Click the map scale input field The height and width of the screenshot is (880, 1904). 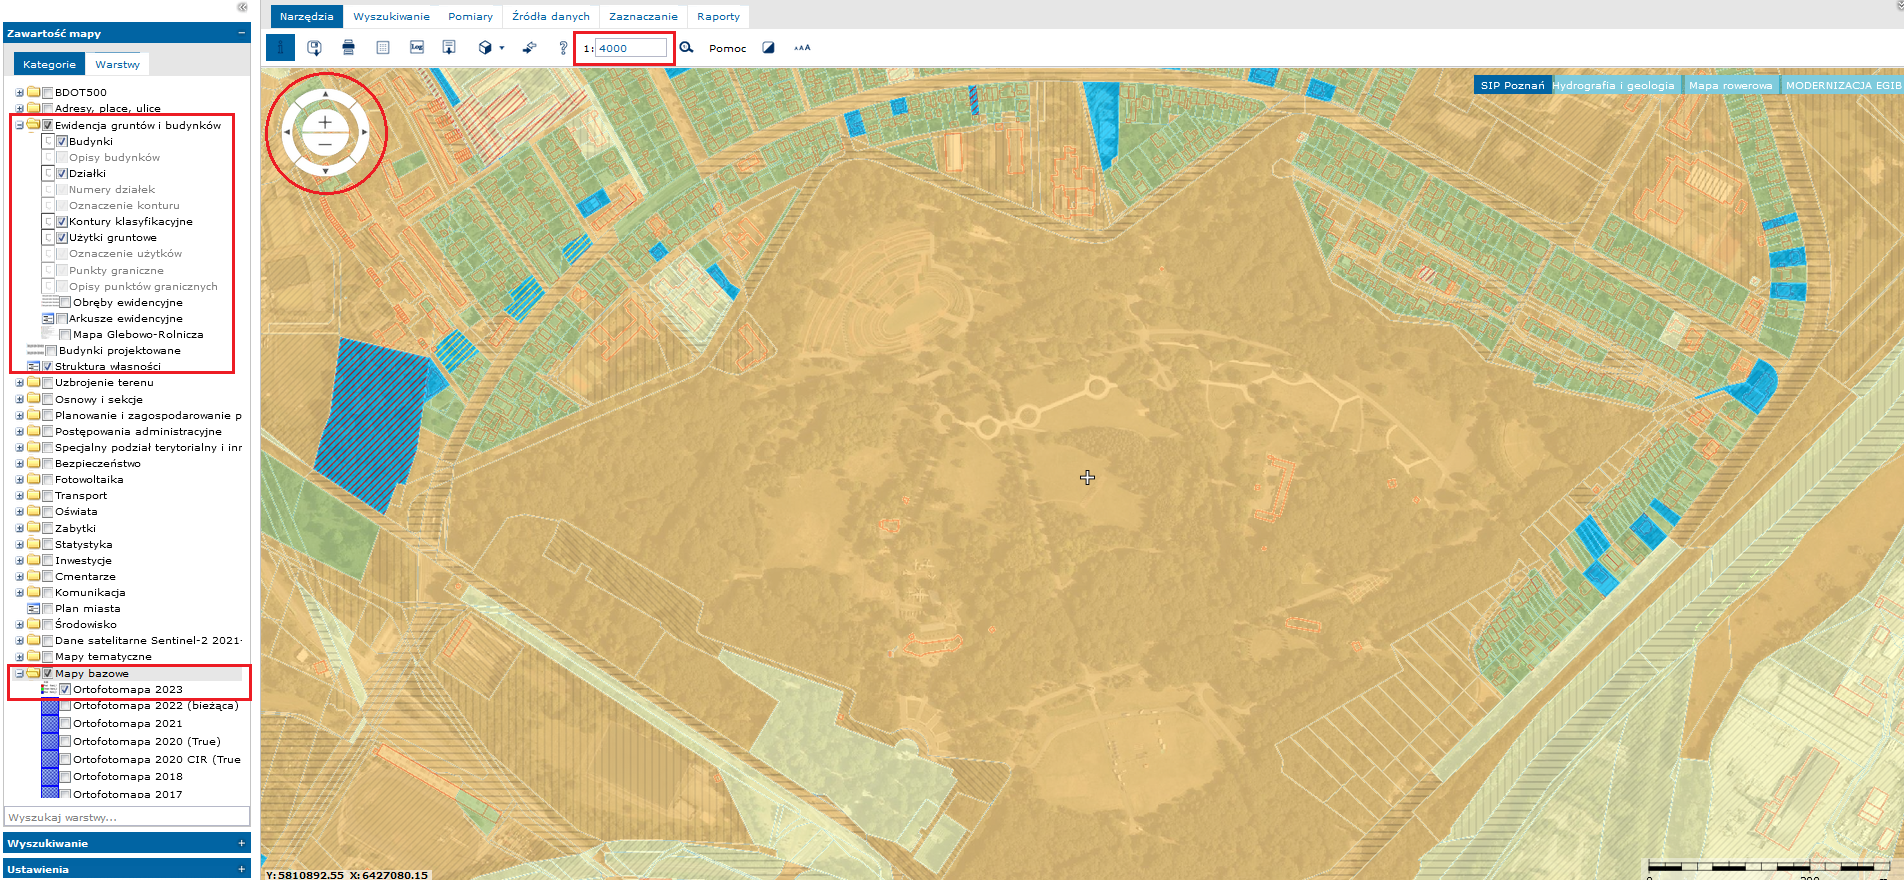point(630,48)
